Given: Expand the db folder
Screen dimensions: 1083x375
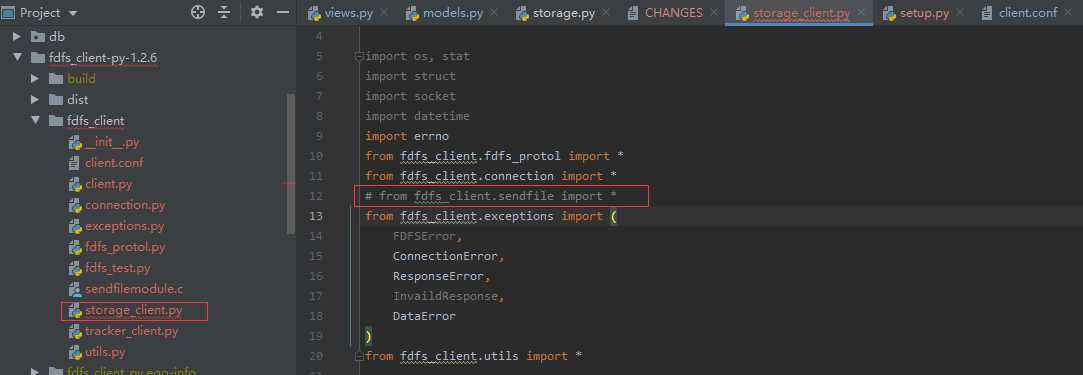Looking at the screenshot, I should tap(17, 37).
